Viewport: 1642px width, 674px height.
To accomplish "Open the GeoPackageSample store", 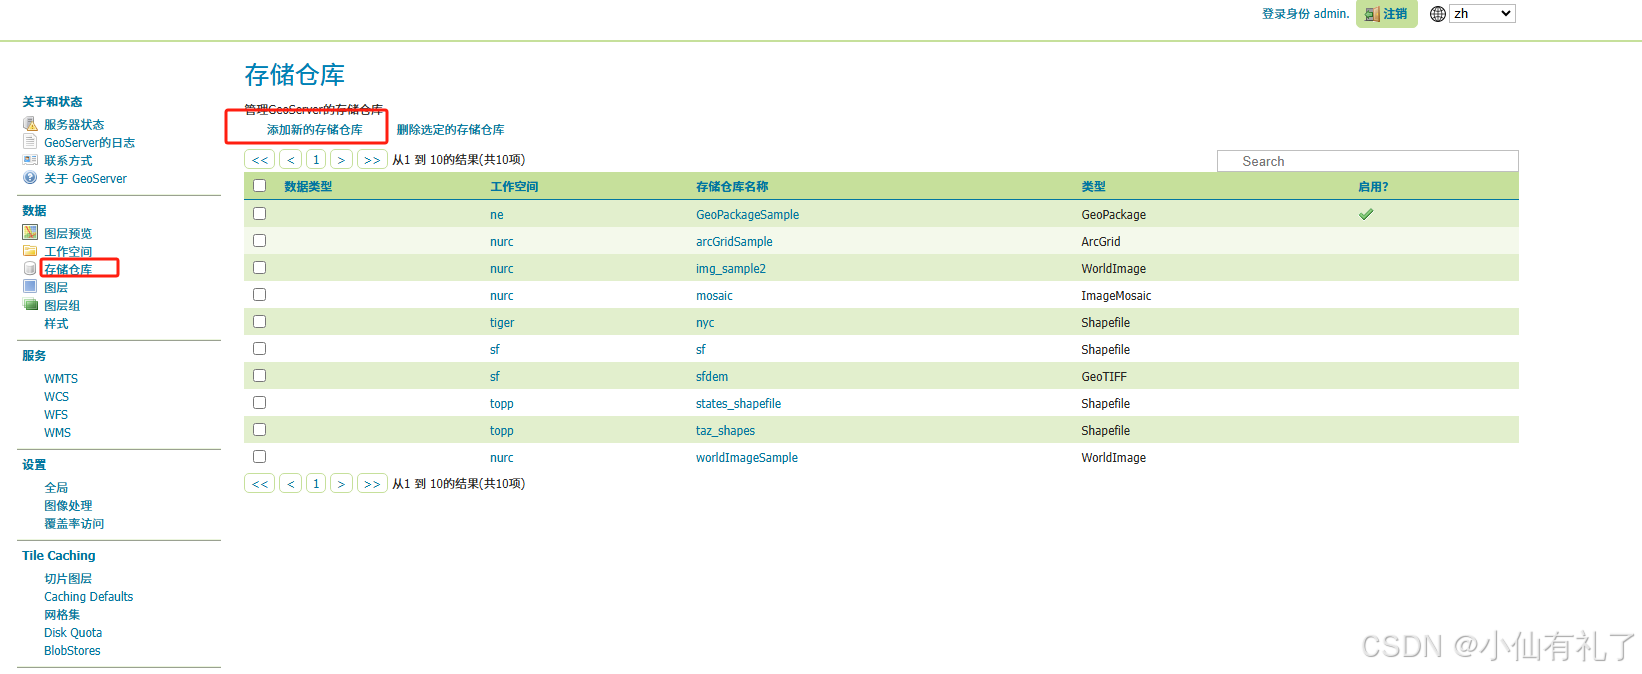I will [747, 215].
